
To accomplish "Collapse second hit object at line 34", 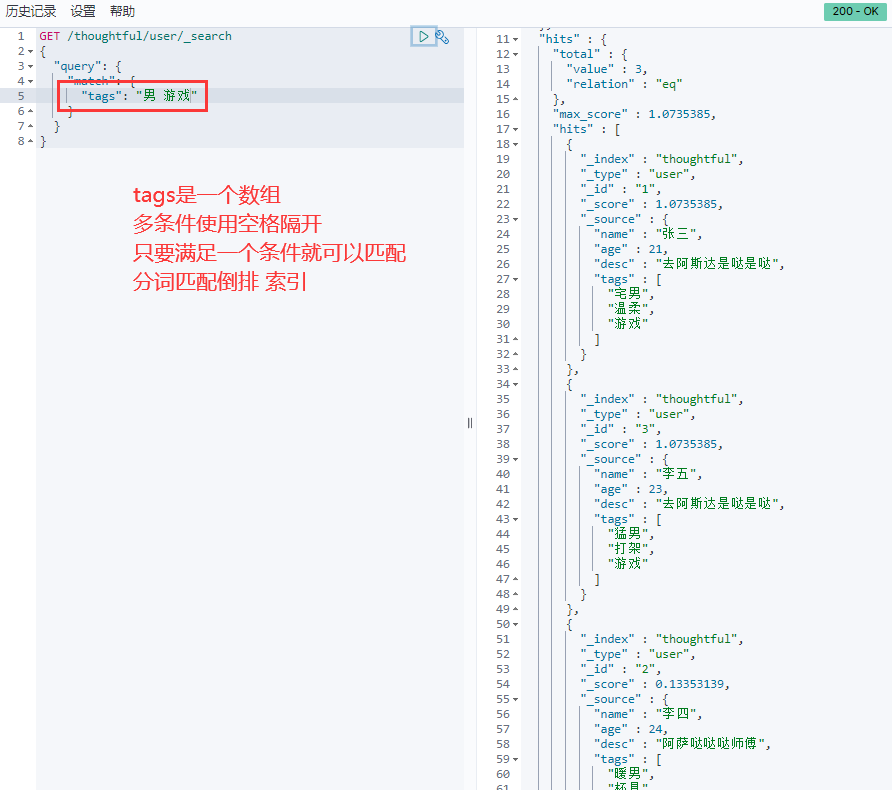I will pyautogui.click(x=515, y=384).
